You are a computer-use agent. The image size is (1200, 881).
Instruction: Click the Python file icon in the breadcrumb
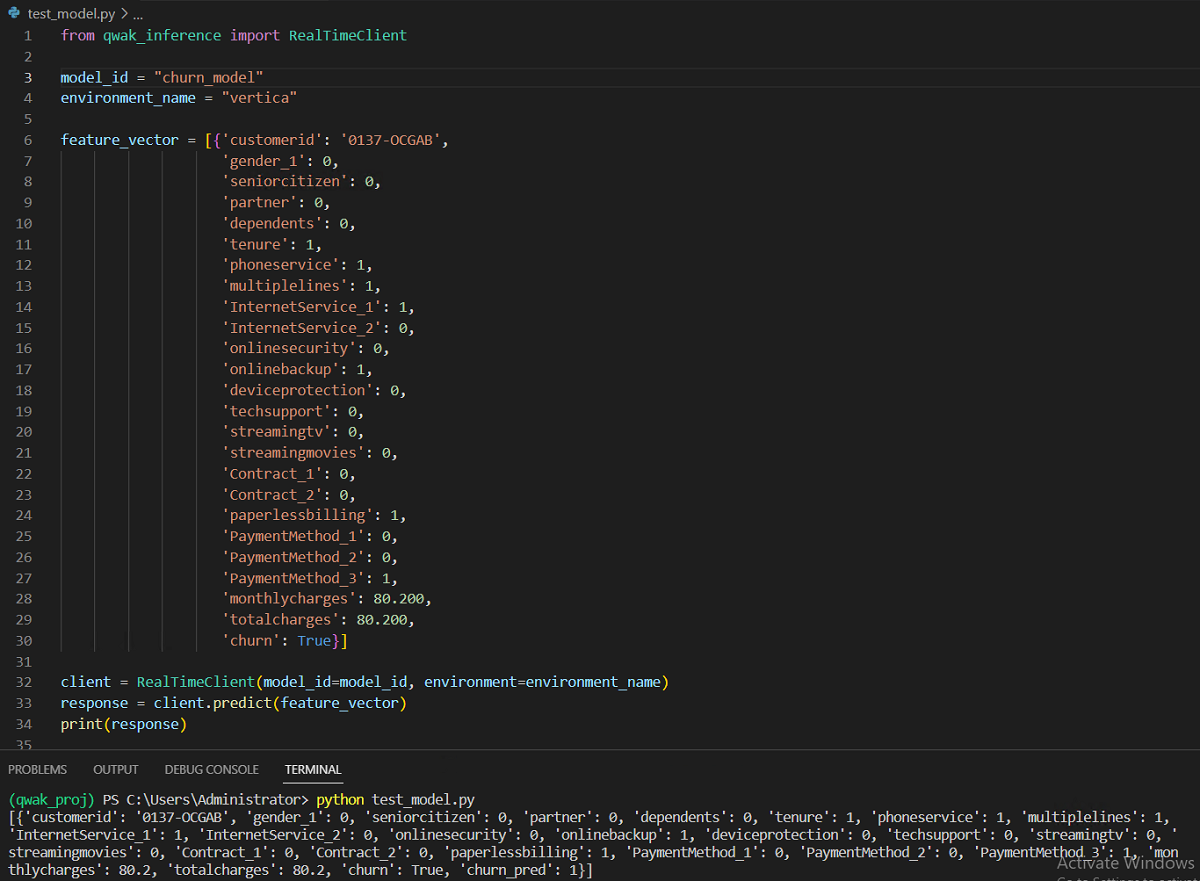tap(15, 14)
